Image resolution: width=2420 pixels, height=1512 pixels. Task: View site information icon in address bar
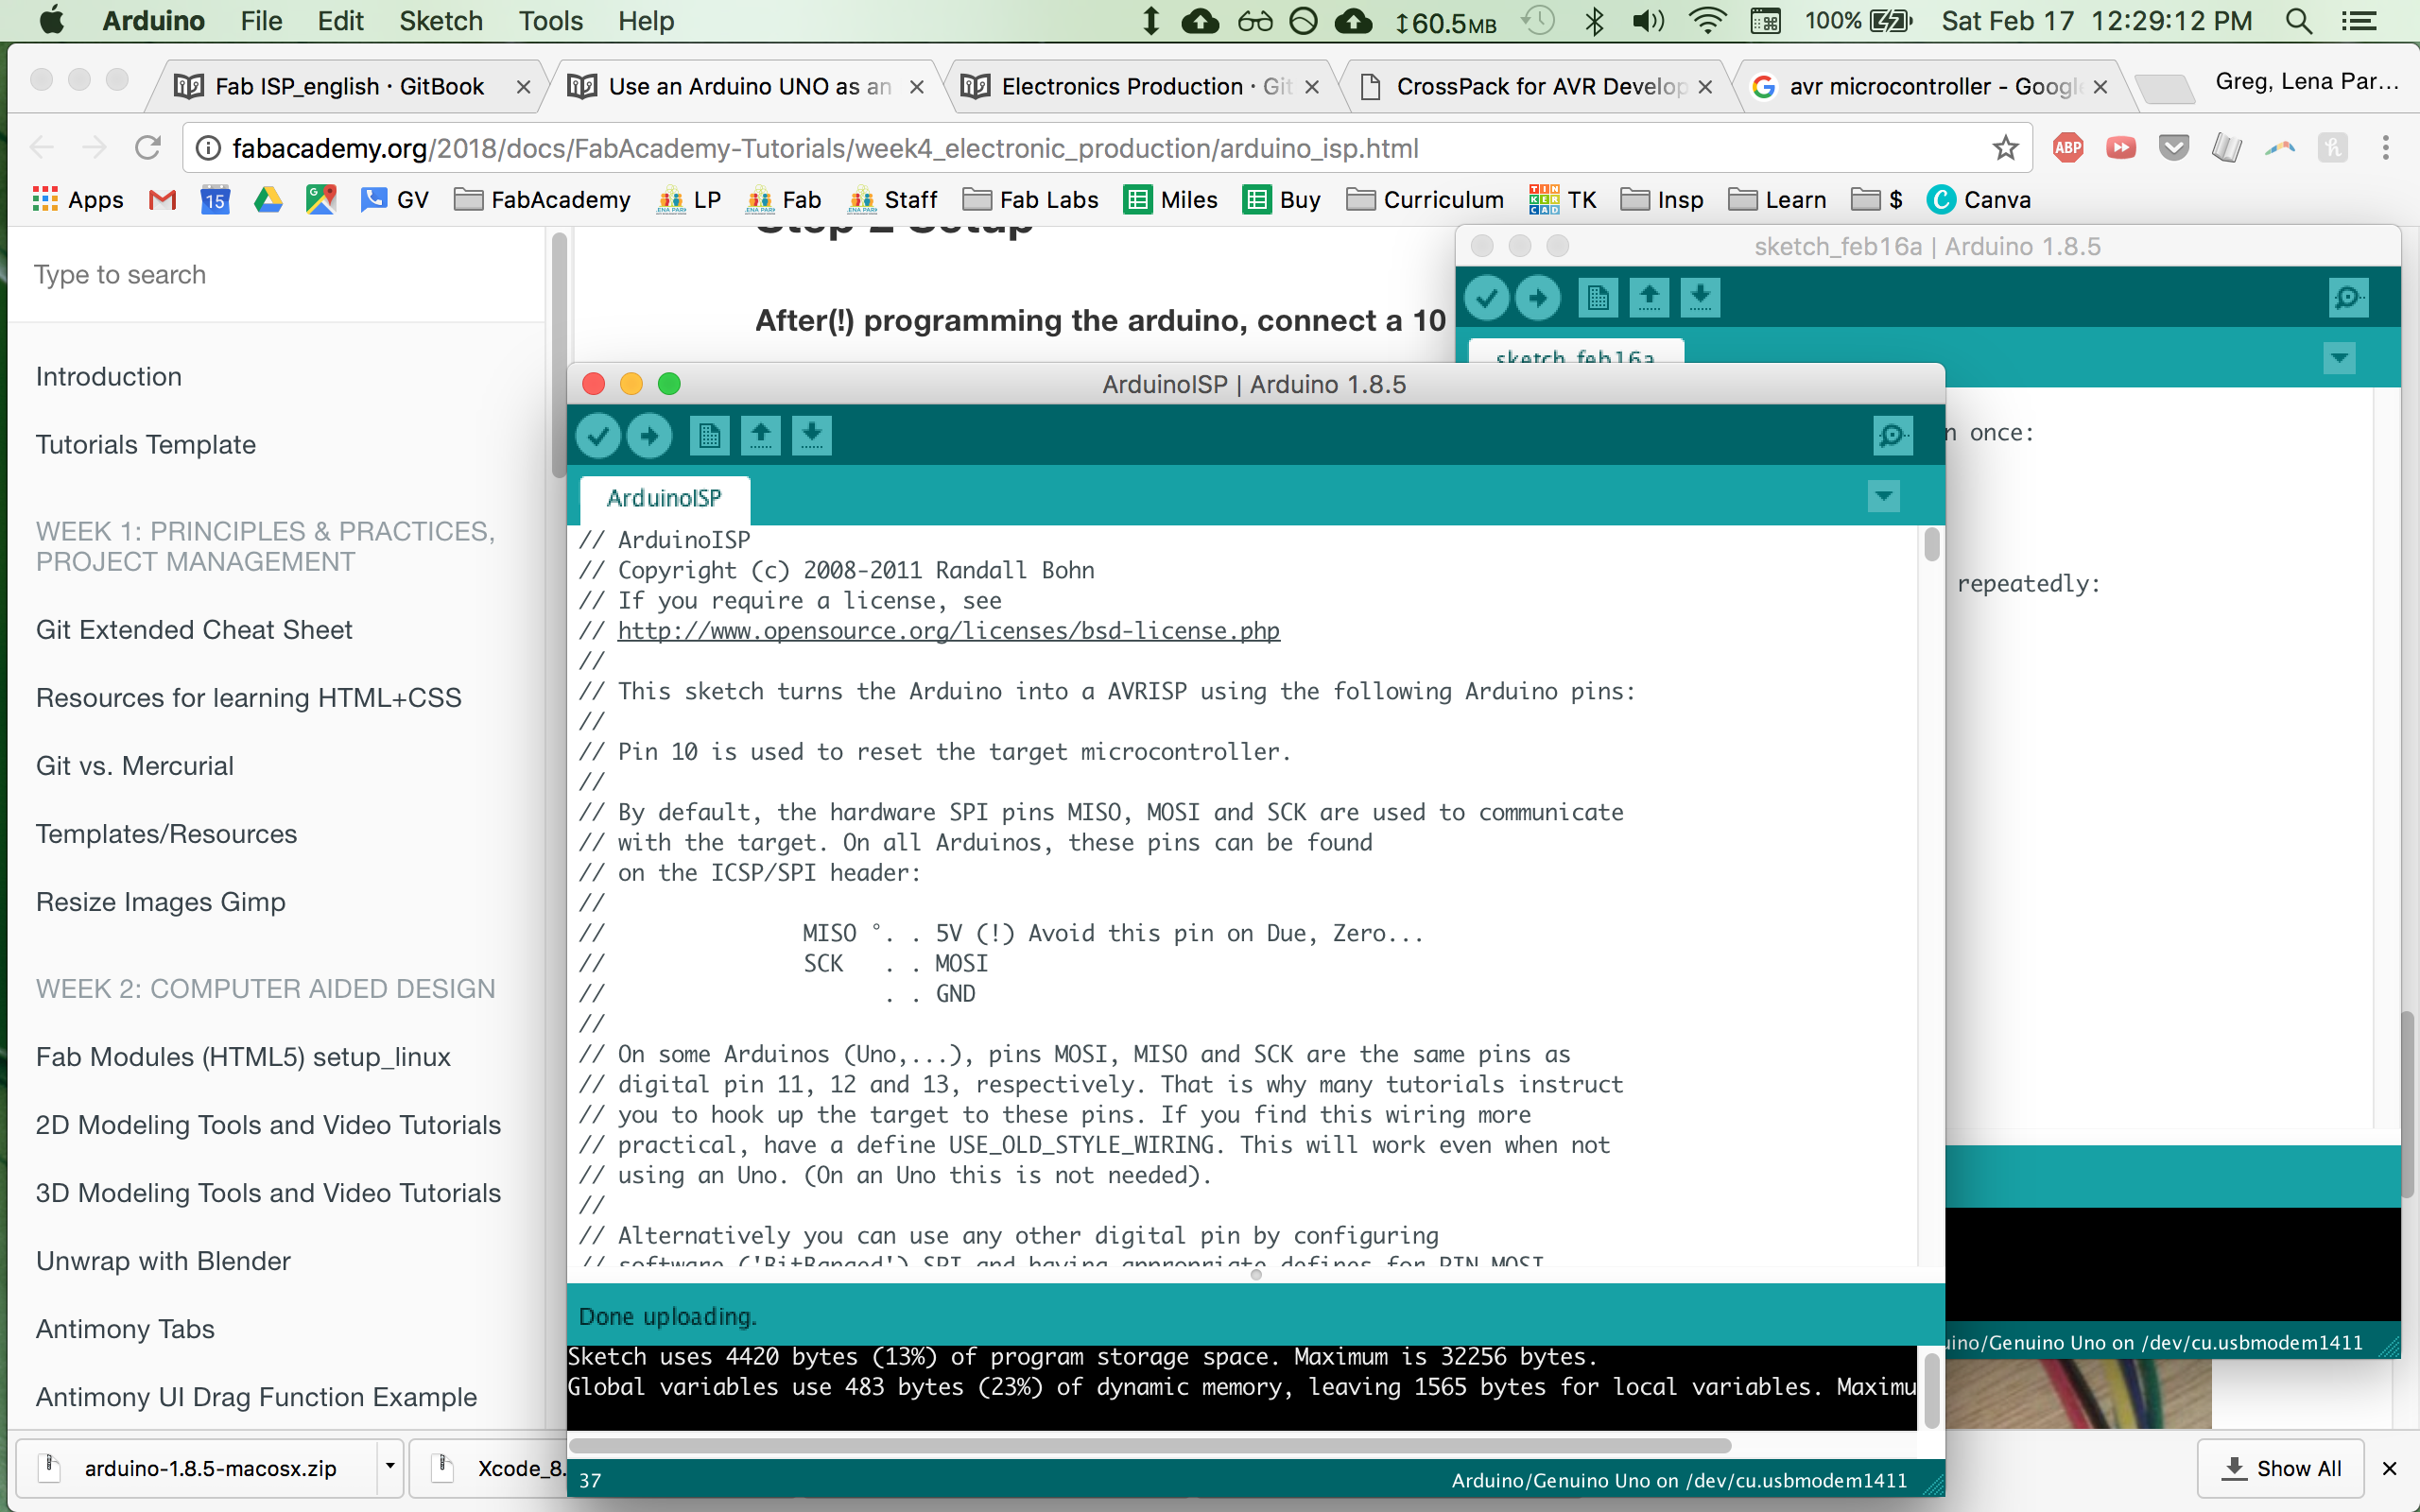208,148
